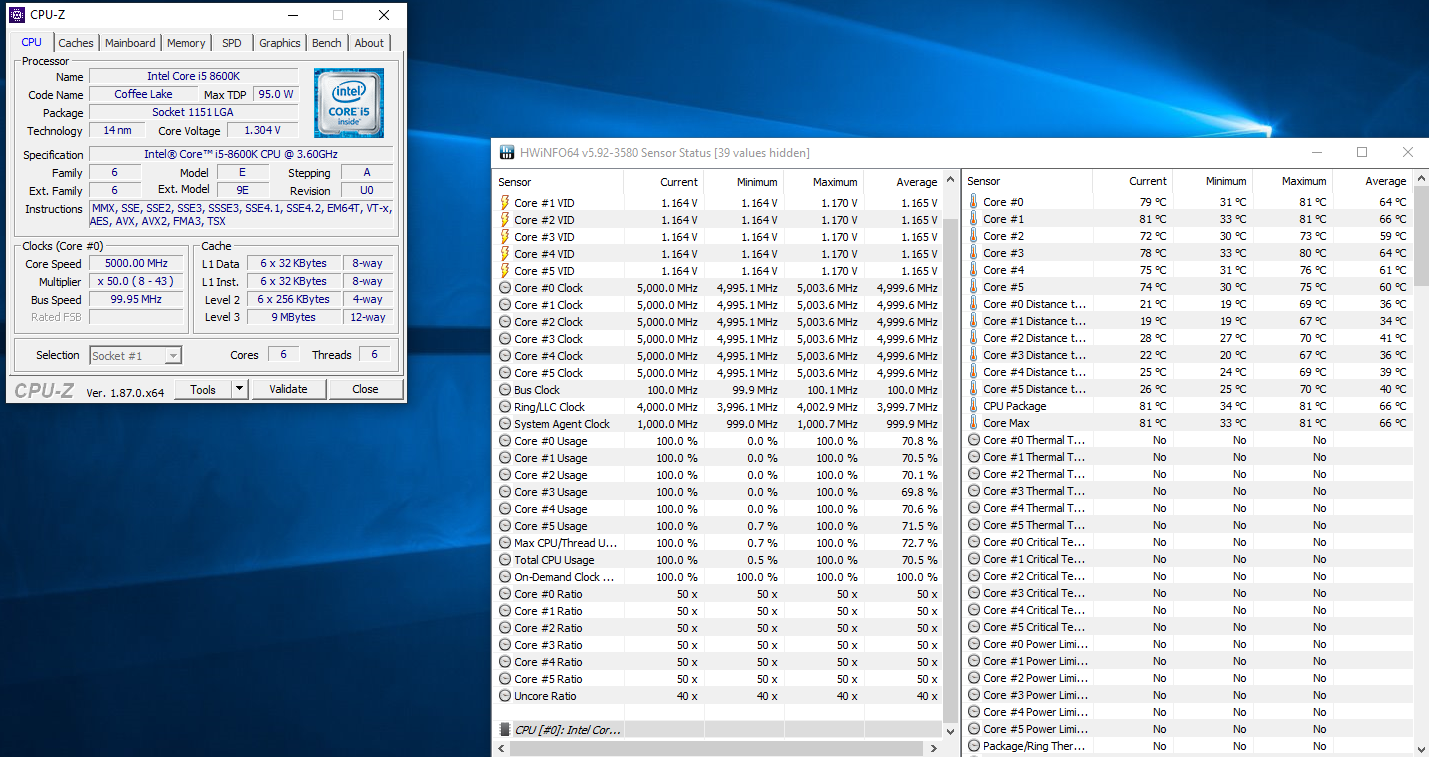Click the Core Voltage 1.304 V field
The image size is (1429, 757).
coord(263,130)
